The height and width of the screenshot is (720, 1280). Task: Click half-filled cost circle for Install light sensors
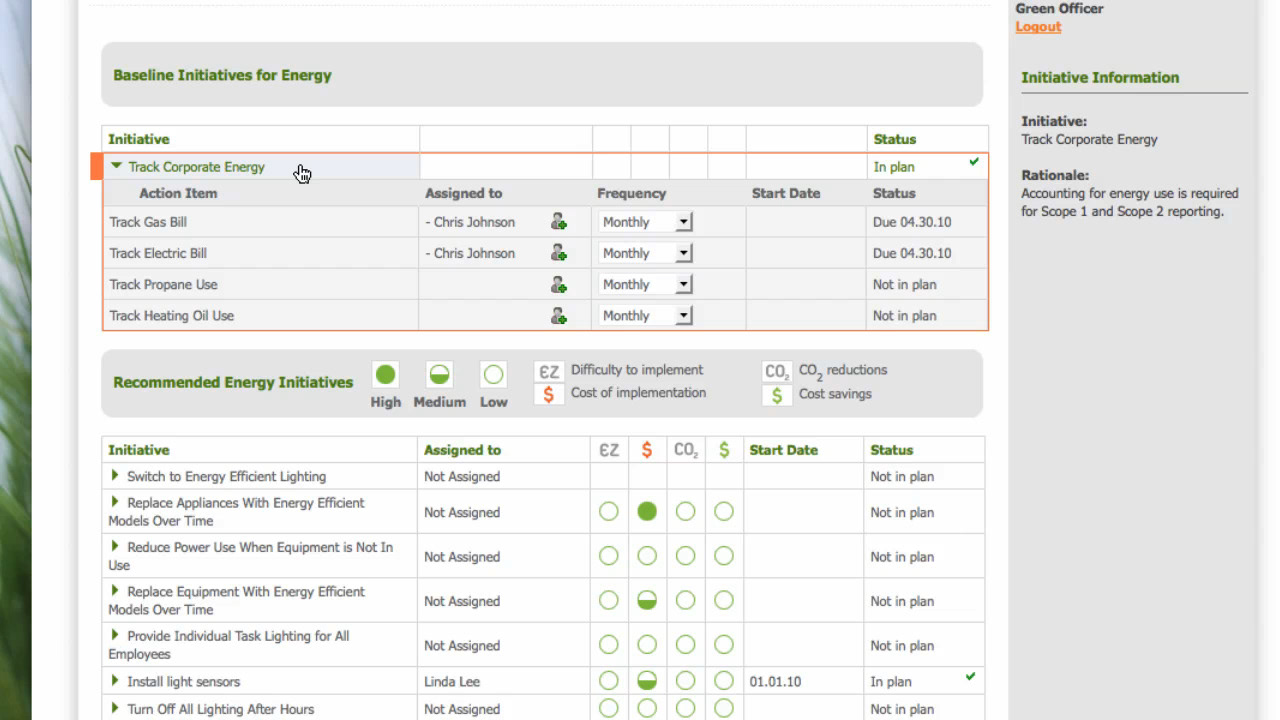pos(647,681)
